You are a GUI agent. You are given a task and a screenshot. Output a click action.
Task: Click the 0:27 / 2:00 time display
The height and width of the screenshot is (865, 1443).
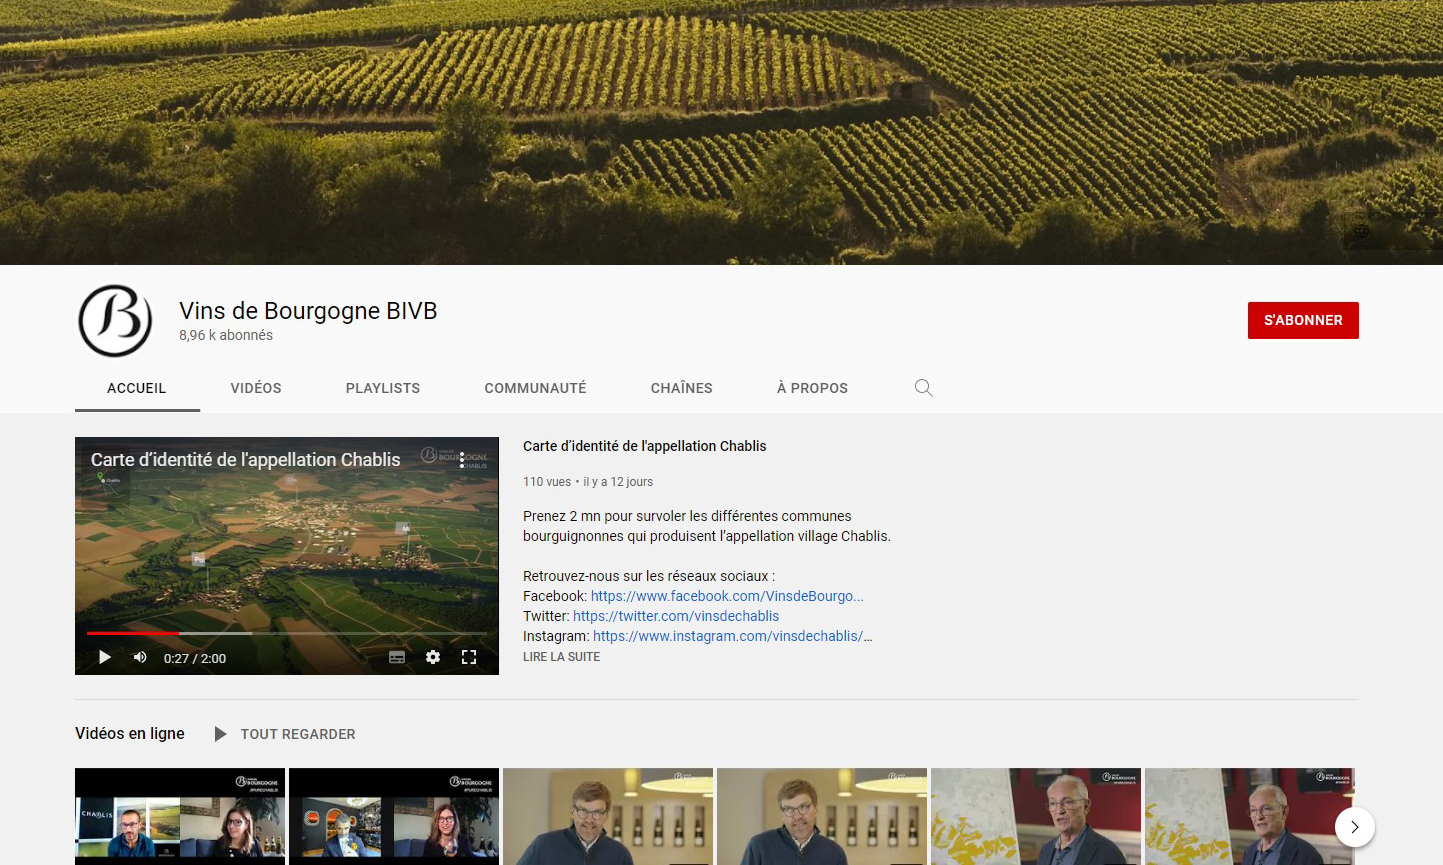tap(195, 658)
